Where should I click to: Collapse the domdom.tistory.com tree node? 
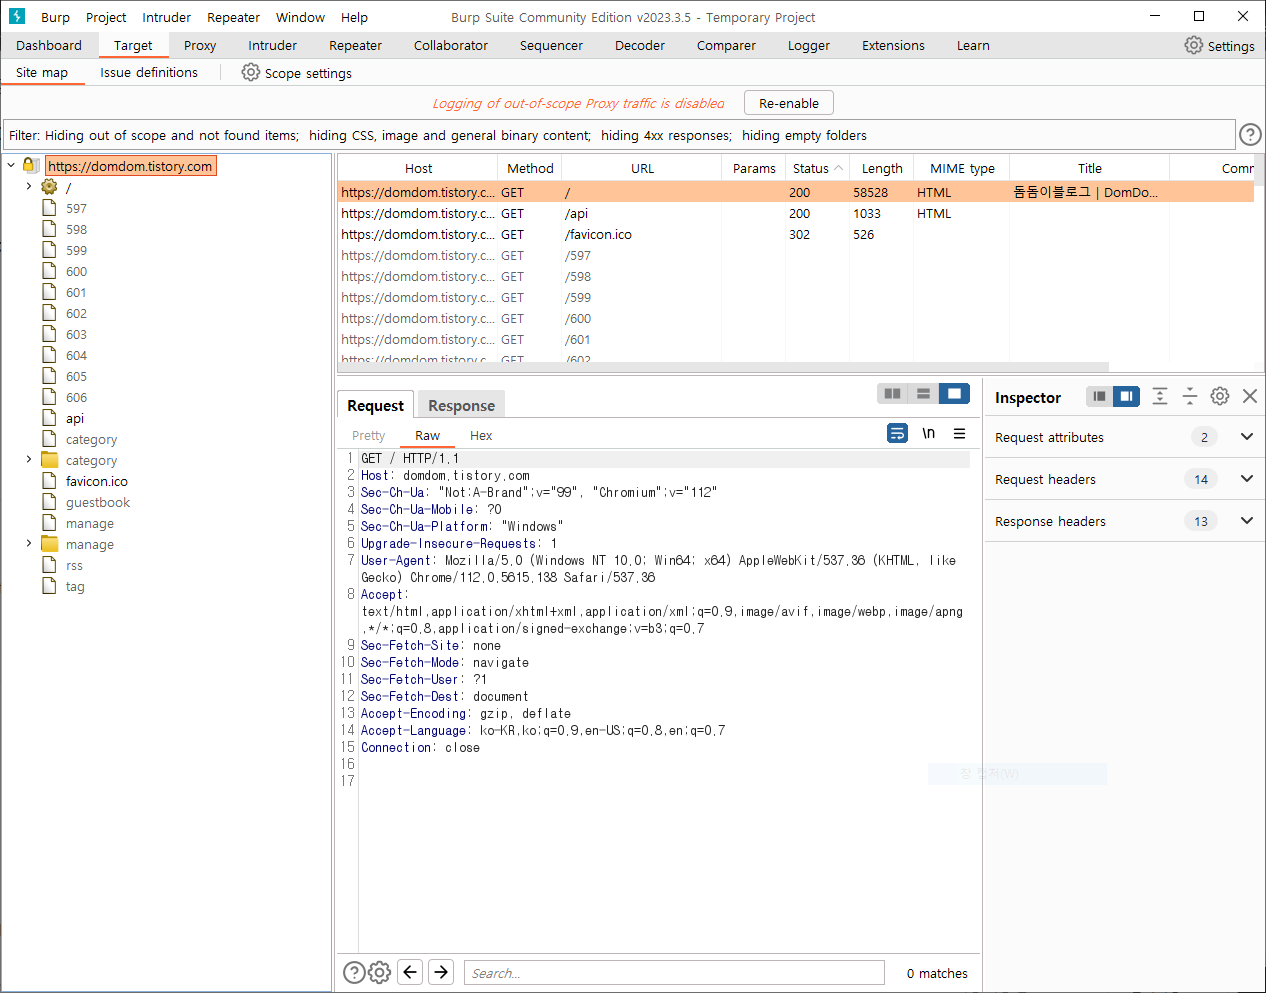point(11,165)
